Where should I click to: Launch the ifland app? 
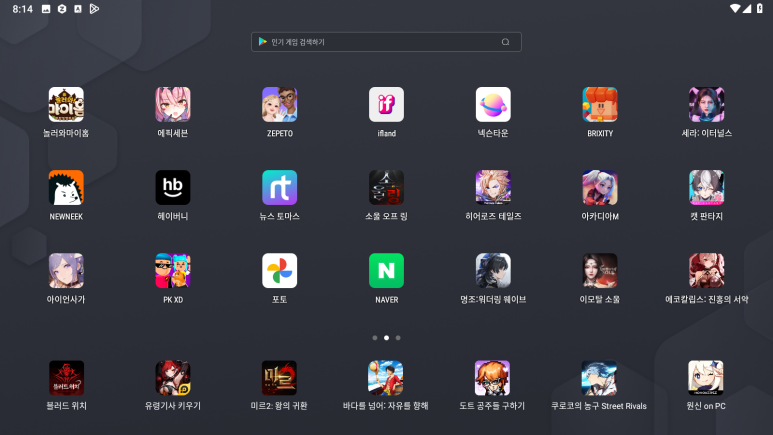(386, 105)
